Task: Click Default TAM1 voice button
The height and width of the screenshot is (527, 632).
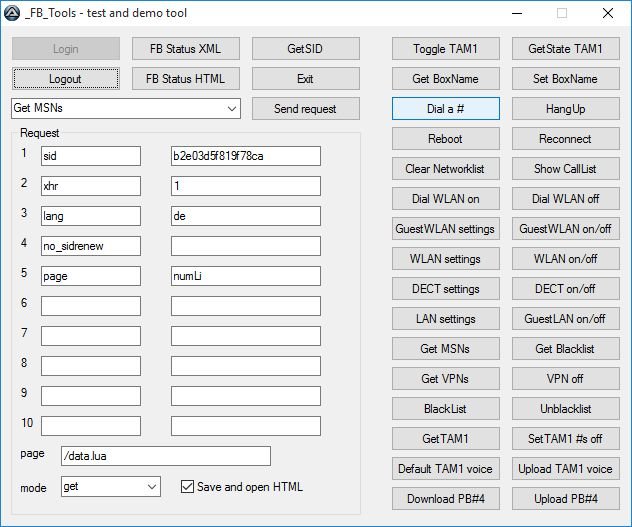Action: point(446,469)
